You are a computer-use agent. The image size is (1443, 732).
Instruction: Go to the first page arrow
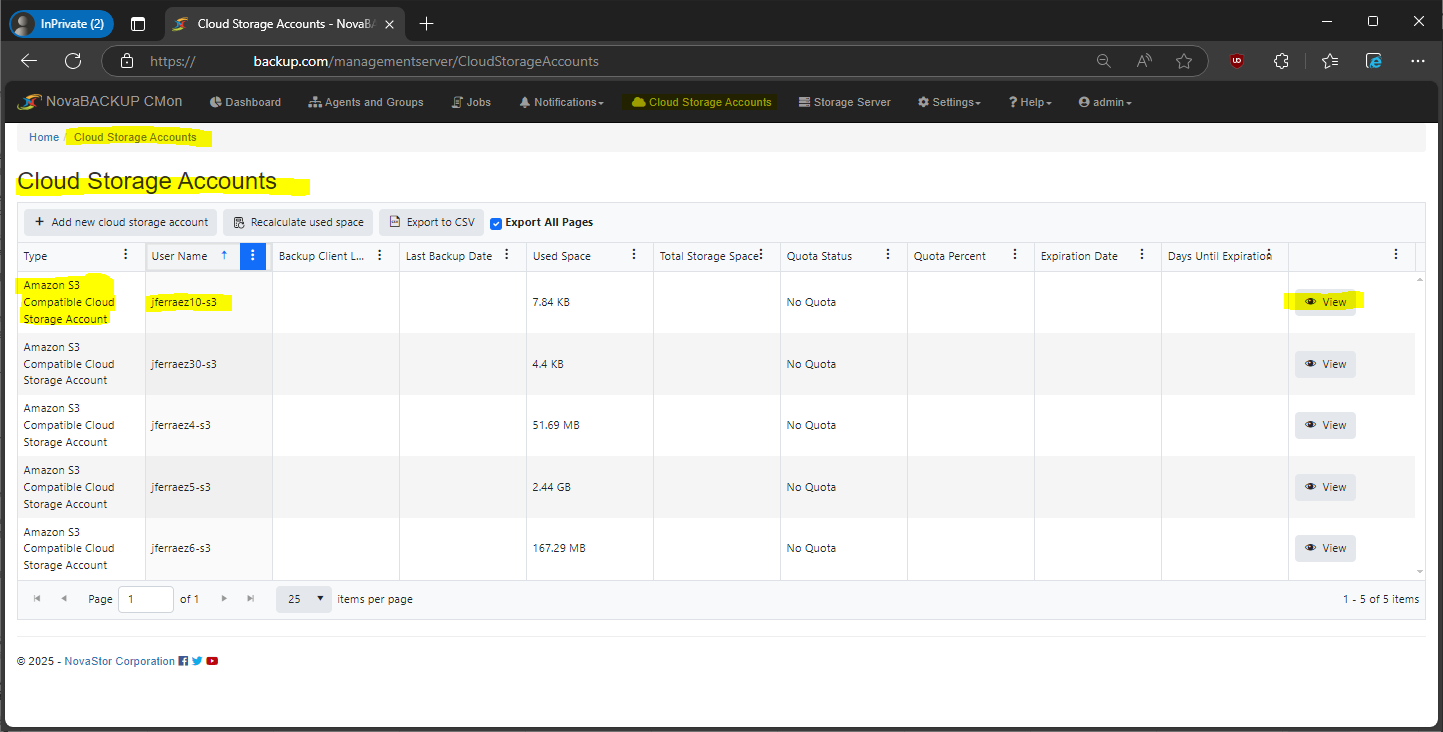point(38,599)
